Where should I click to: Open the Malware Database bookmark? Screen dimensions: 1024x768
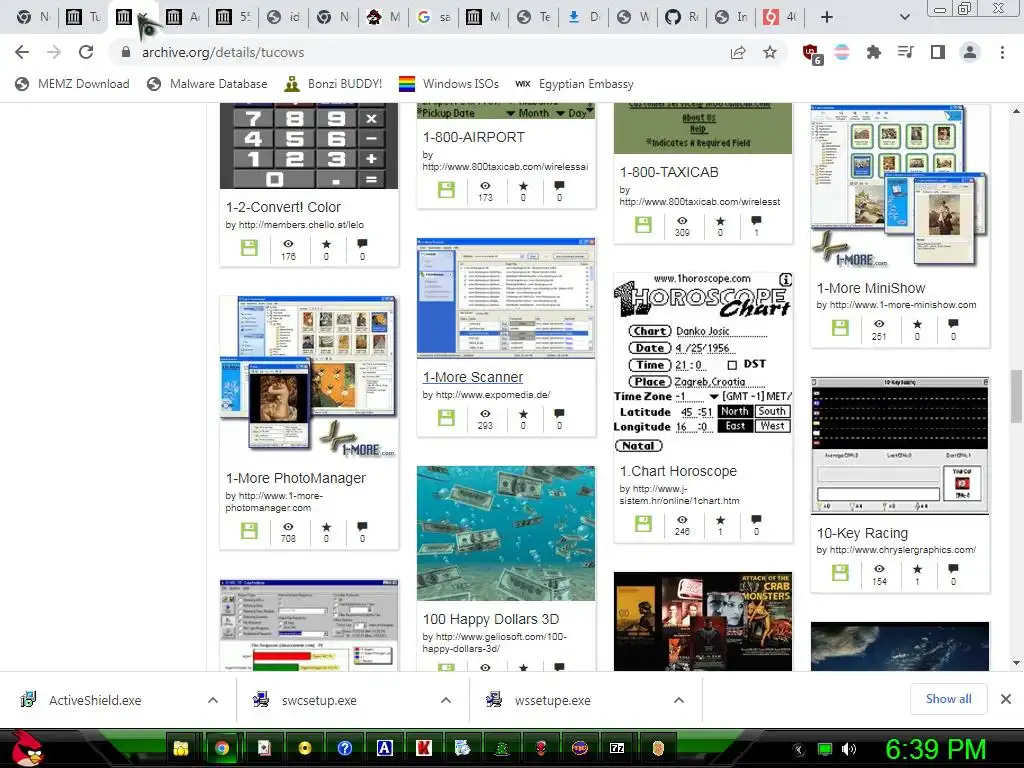[x=208, y=84]
